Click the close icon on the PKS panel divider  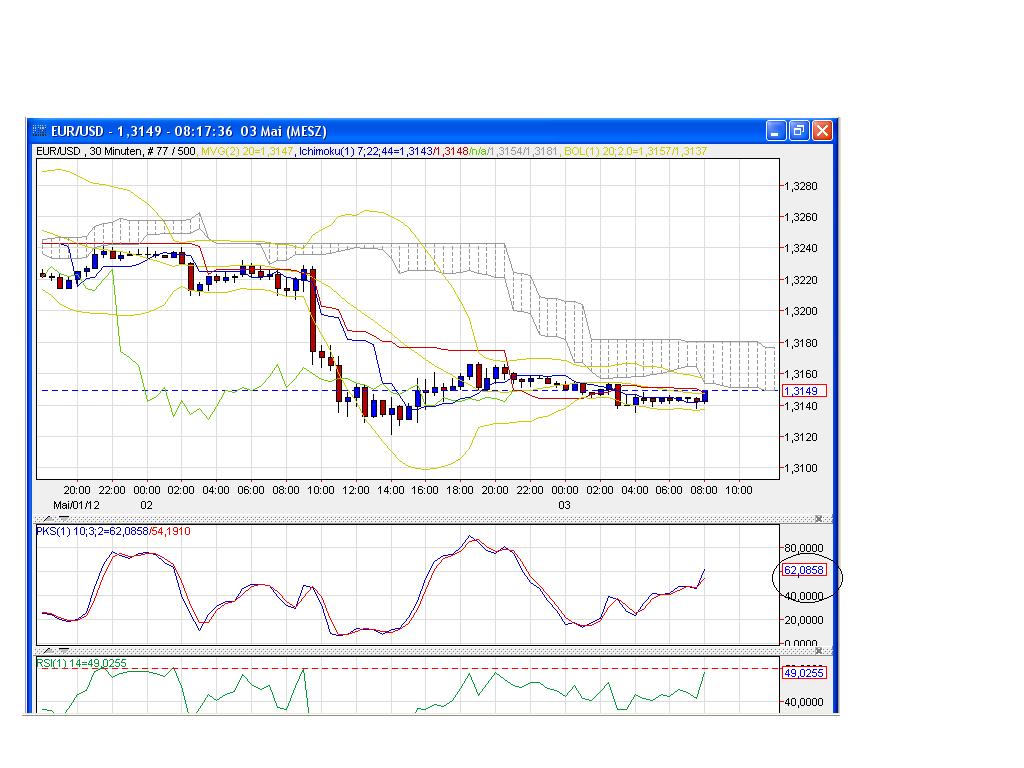[817, 518]
